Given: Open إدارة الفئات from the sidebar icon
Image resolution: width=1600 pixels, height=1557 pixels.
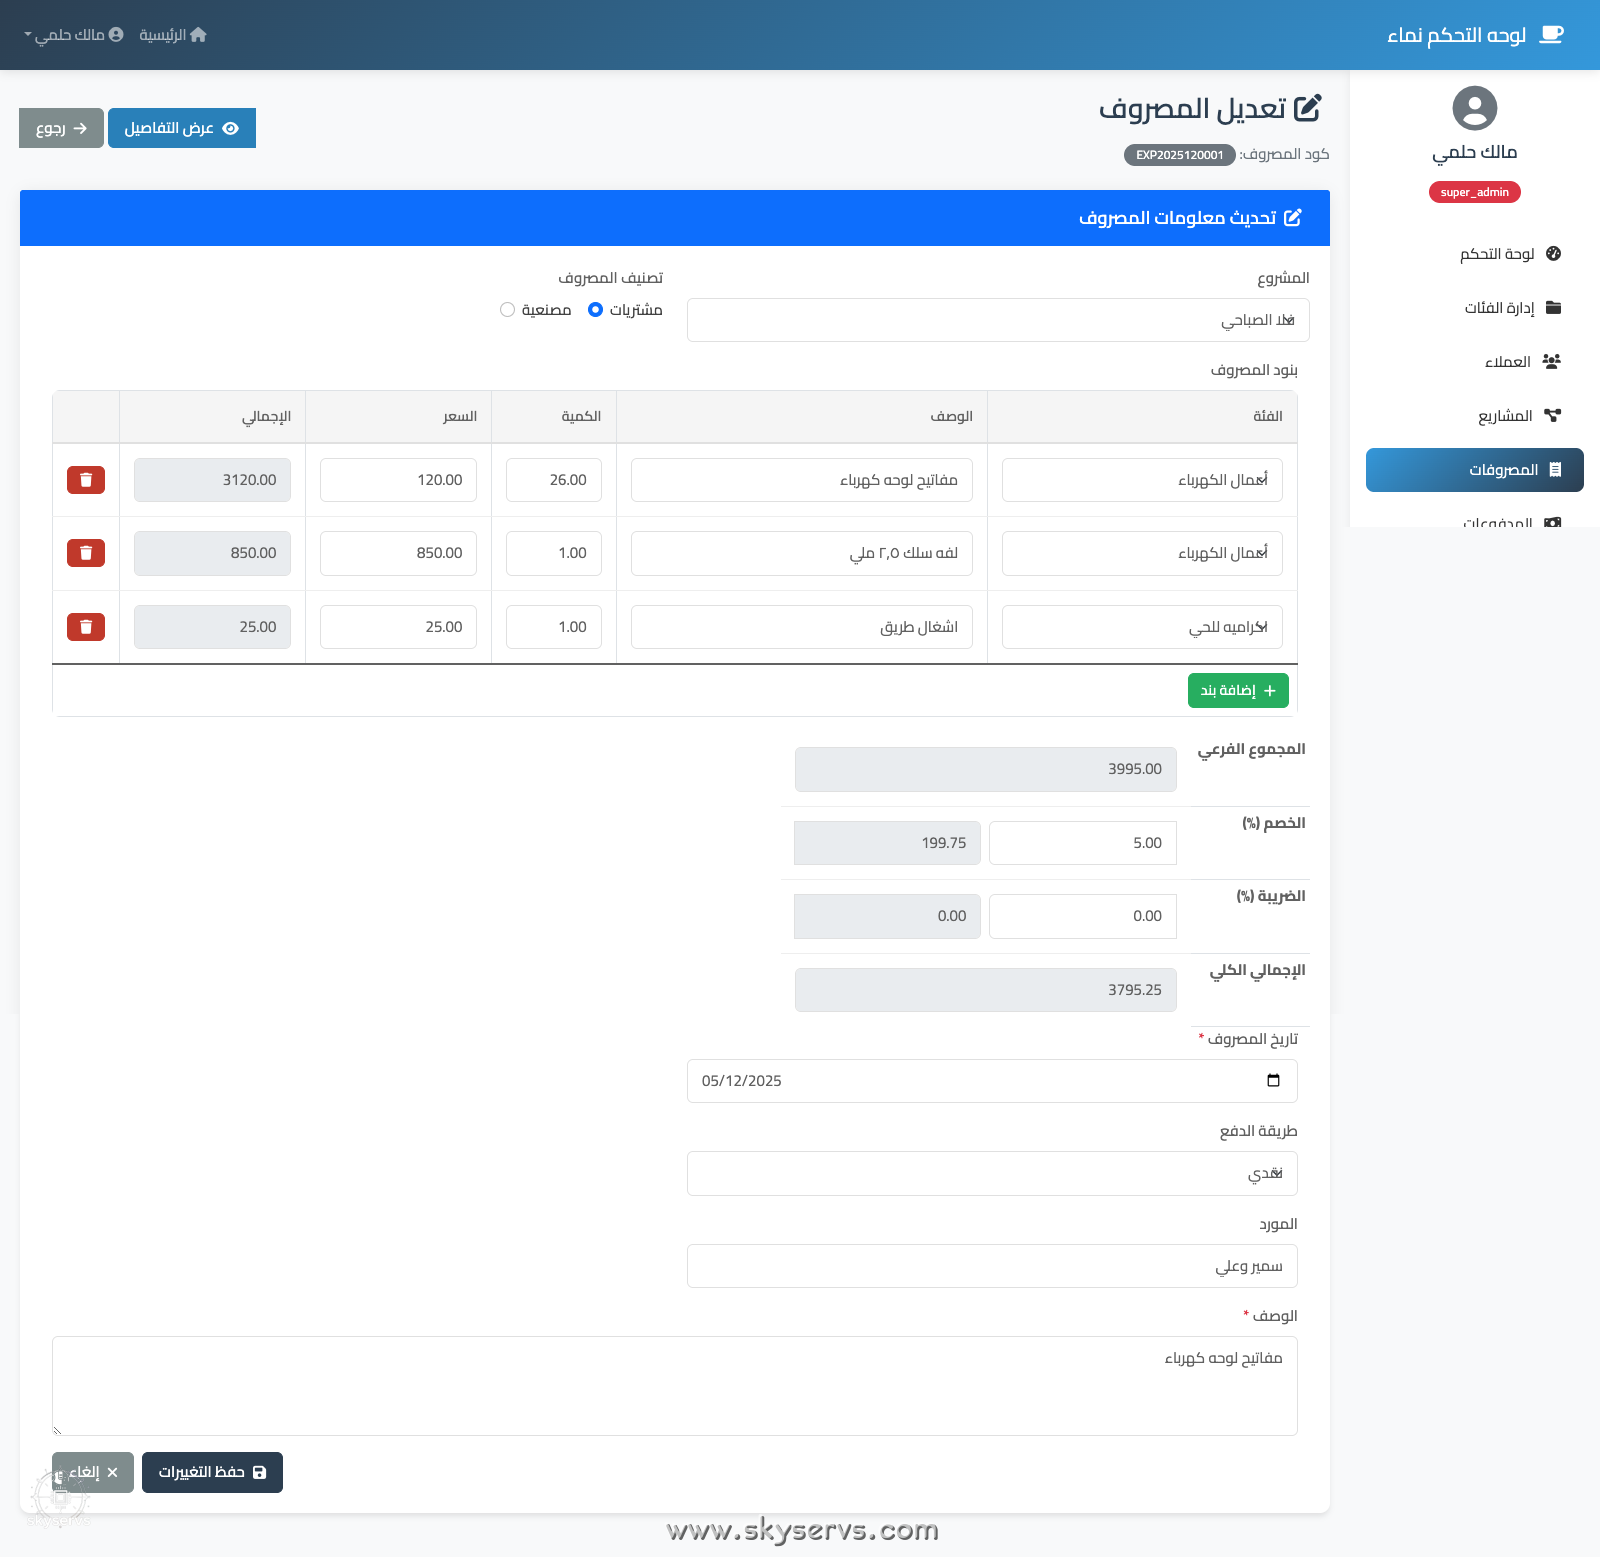Looking at the screenshot, I should coord(1552,307).
